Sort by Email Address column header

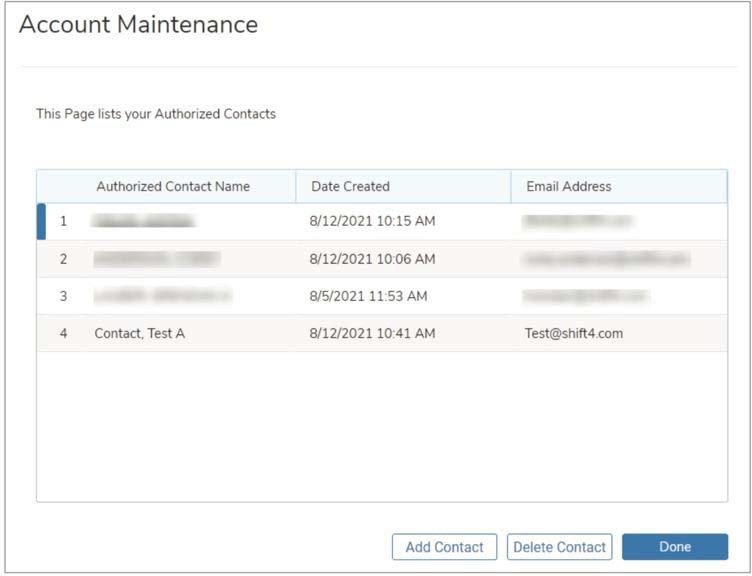click(x=568, y=186)
